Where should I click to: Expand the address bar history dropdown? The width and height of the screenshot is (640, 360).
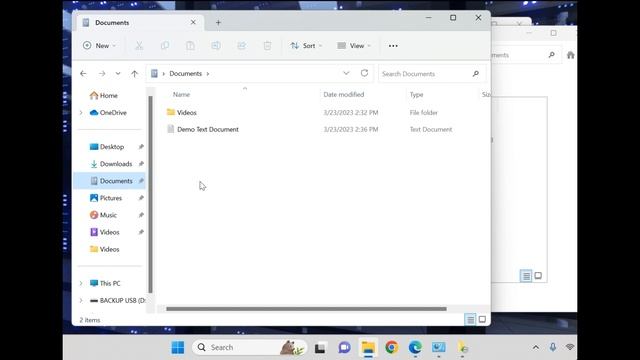(x=346, y=73)
